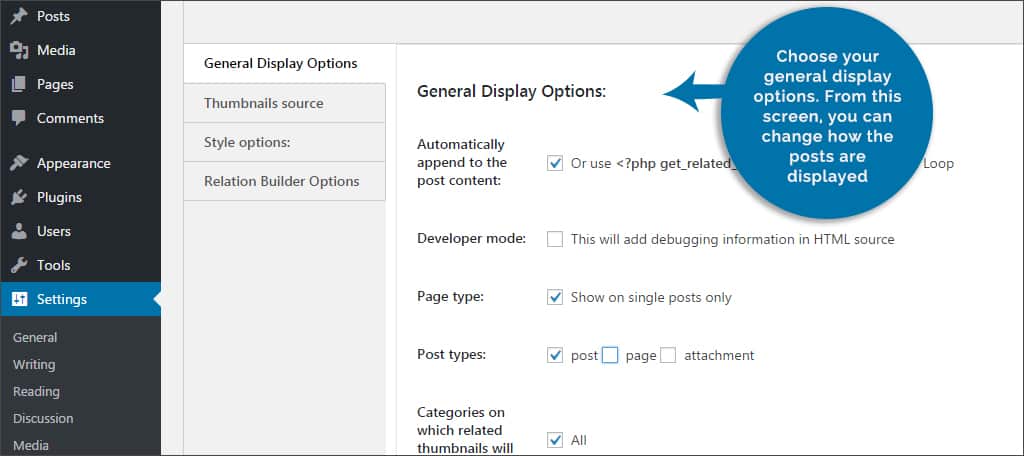1024x456 pixels.
Task: Click the Users person icon
Action: [19, 231]
